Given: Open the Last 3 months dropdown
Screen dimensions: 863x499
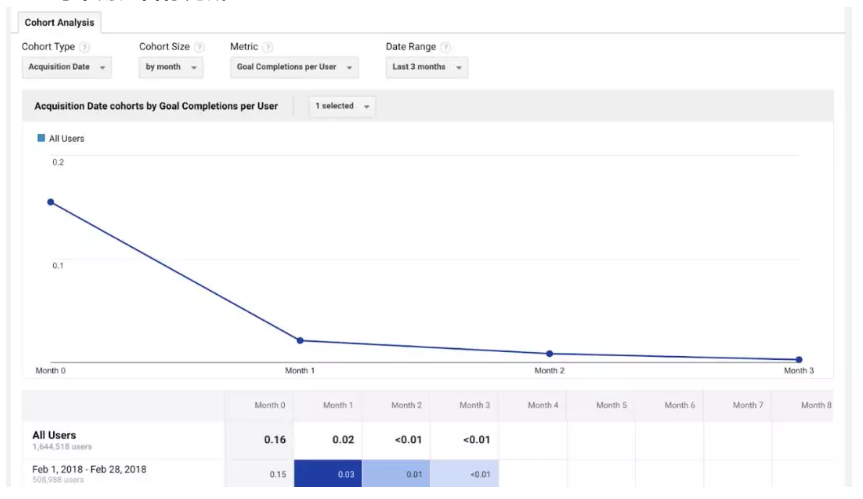Looking at the screenshot, I should click(427, 68).
